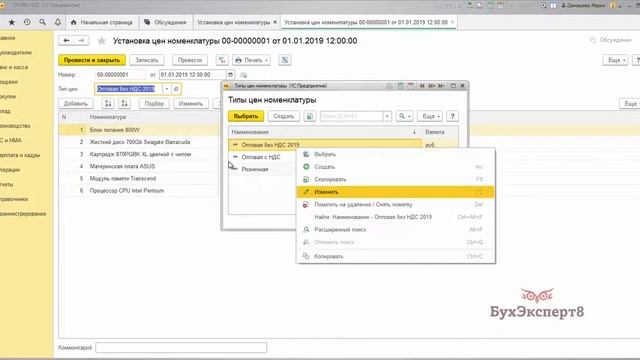
Task: Click the copy icon next to Создать in dialog
Action: coord(309,116)
